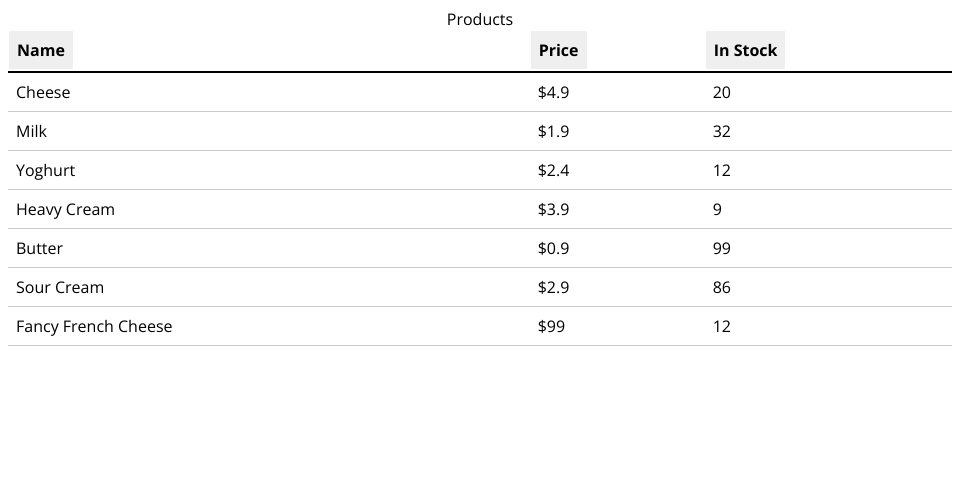Sort table by Name column header
Image resolution: width=960 pixels, height=500 pixels.
point(41,50)
